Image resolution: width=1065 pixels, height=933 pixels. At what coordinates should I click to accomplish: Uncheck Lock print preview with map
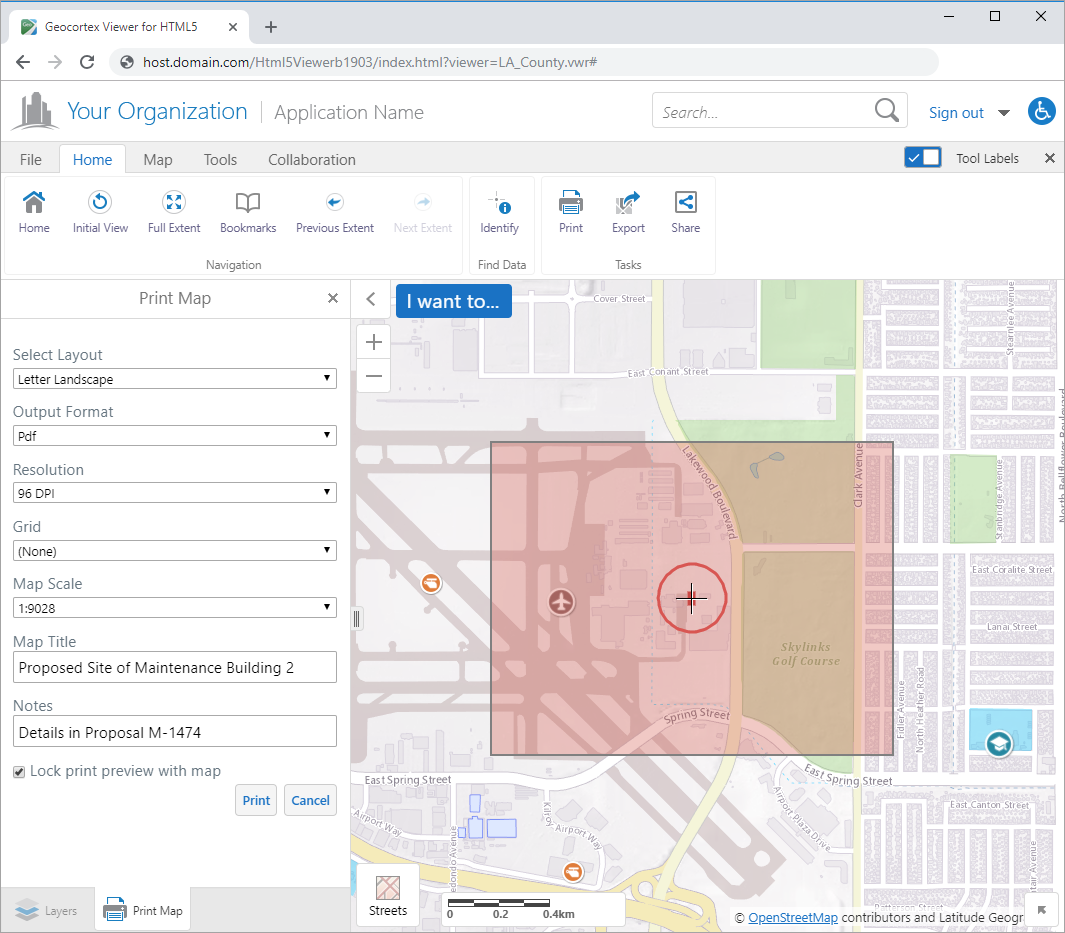19,772
